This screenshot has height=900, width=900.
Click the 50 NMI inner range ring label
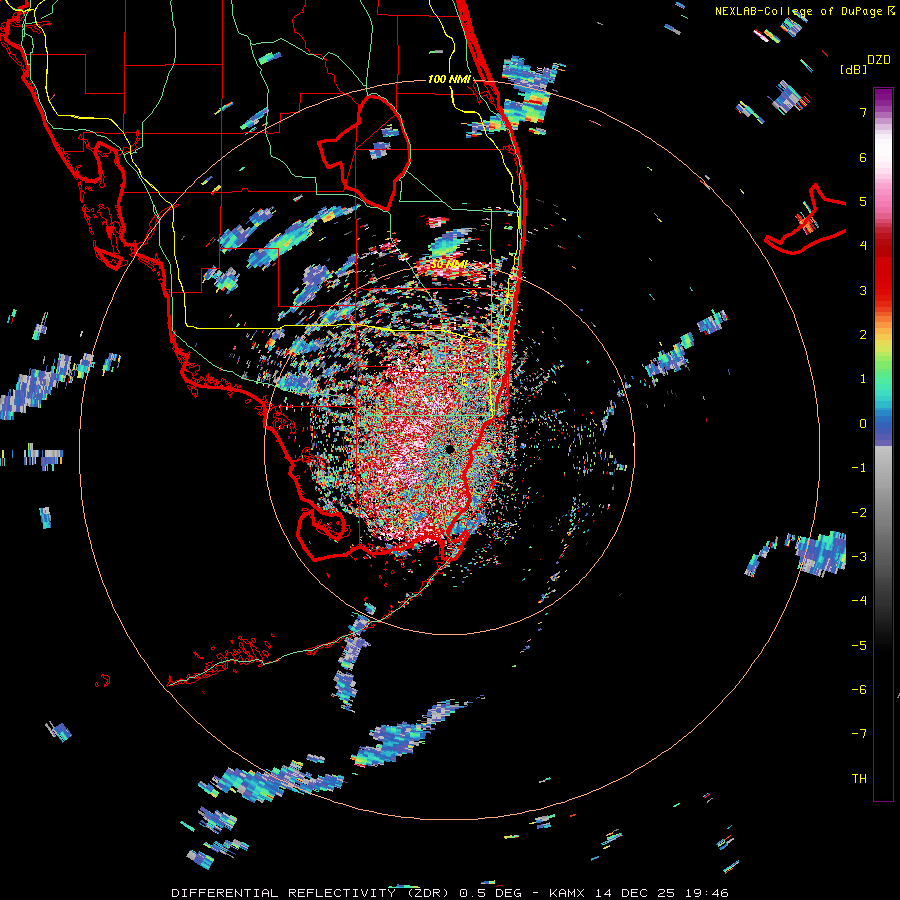pos(449,264)
